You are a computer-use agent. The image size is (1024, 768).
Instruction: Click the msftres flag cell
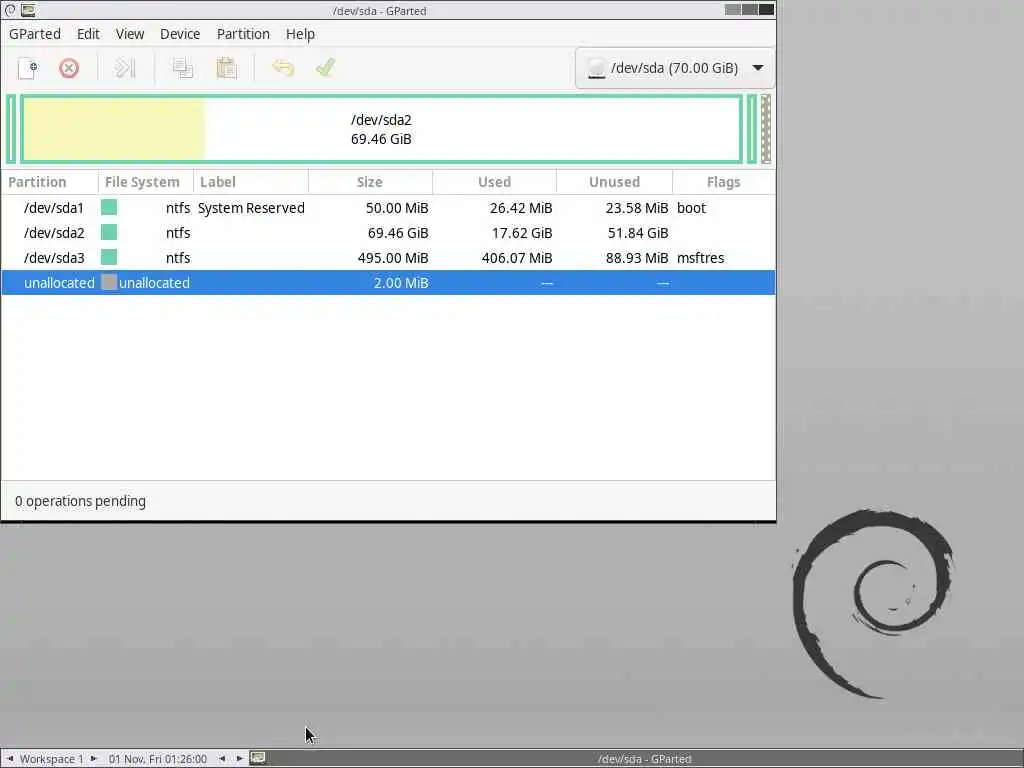tap(701, 257)
